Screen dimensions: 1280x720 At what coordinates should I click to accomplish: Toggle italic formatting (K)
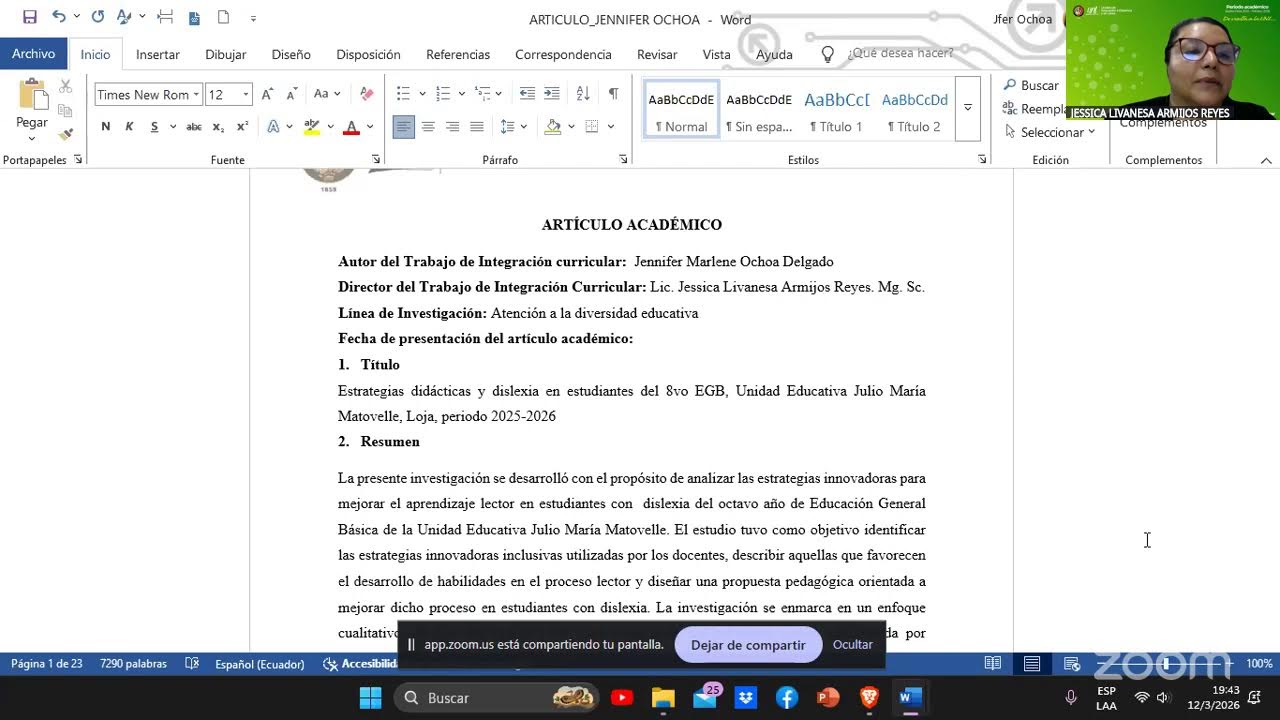click(129, 127)
